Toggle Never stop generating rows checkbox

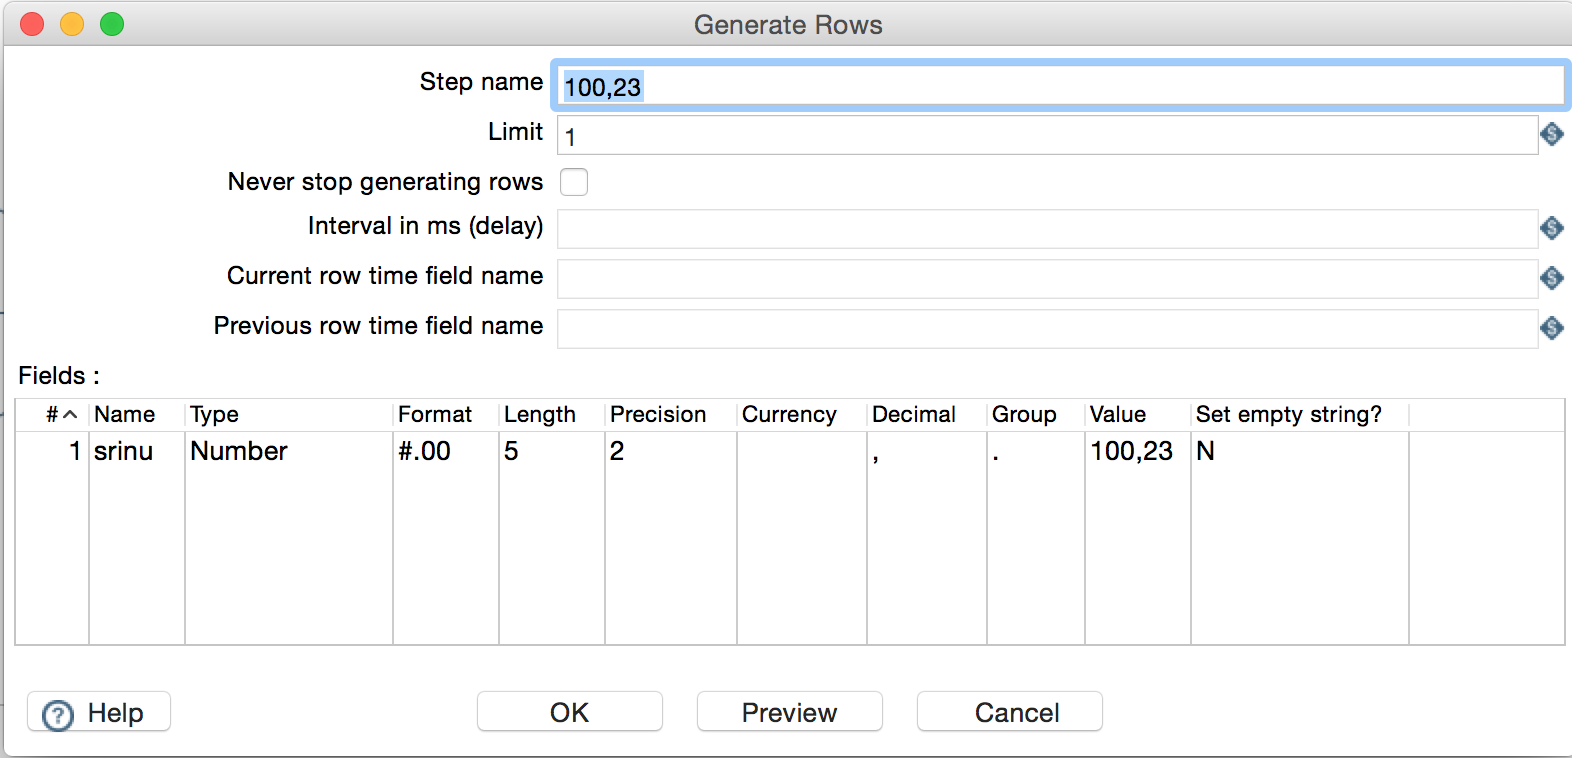coord(574,182)
